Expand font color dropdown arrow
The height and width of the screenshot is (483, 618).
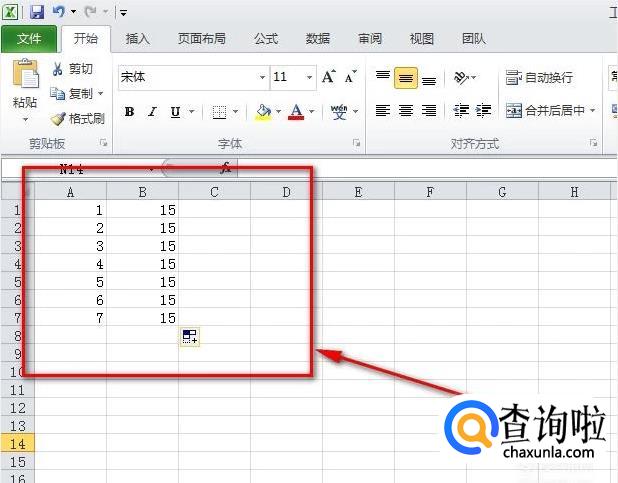[x=311, y=112]
